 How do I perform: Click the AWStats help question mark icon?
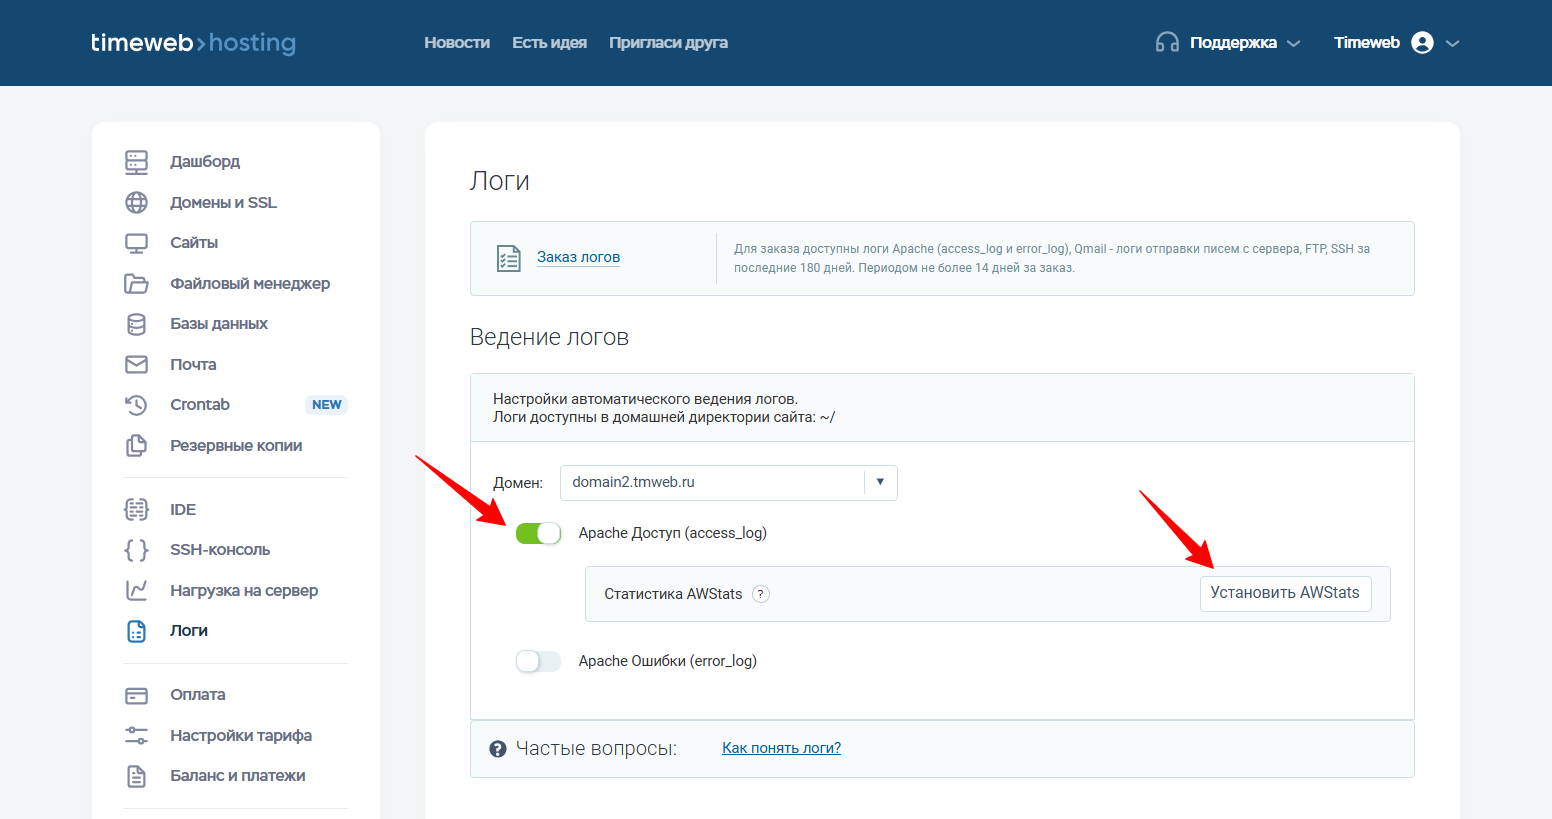pyautogui.click(x=761, y=594)
